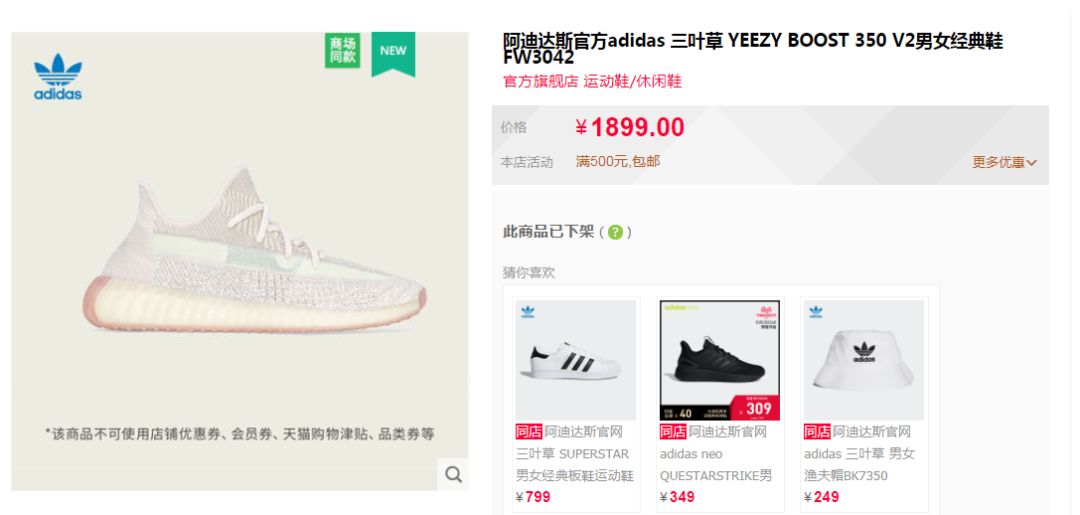This screenshot has height=515, width=1080.
Task: Click the 官方旗舰店 运动鞋/休闲鞋 link
Action: pyautogui.click(x=592, y=81)
